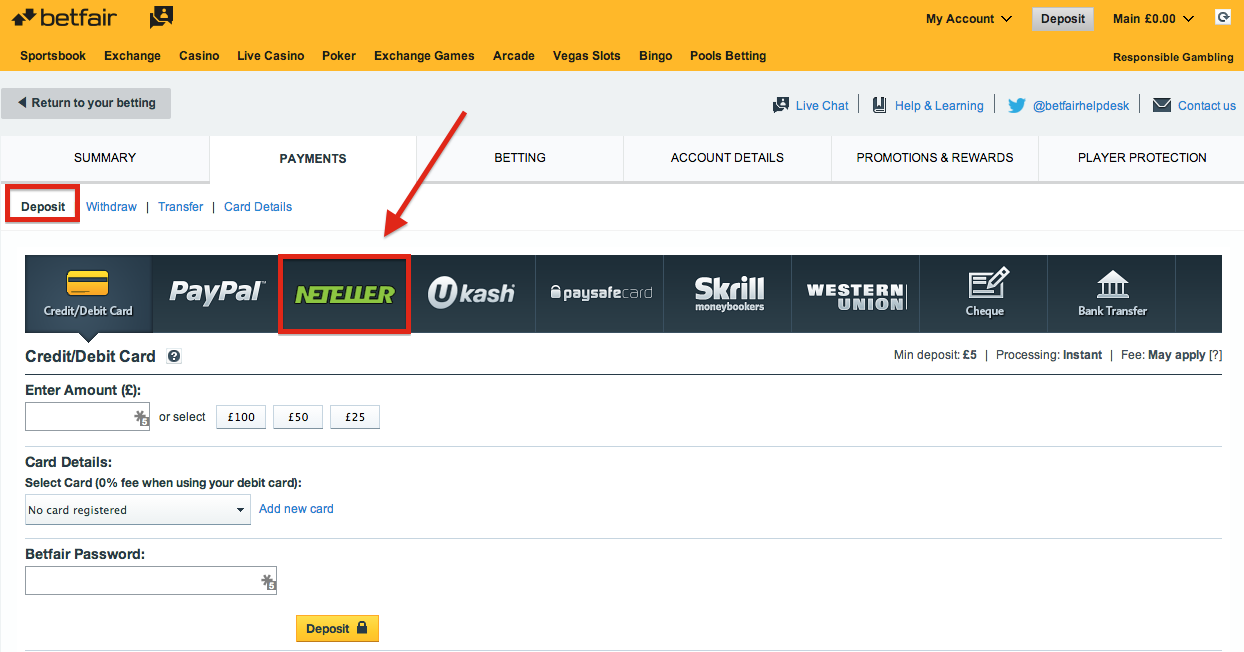The width and height of the screenshot is (1244, 652).
Task: Focus the Enter Amount input field
Action: click(87, 417)
